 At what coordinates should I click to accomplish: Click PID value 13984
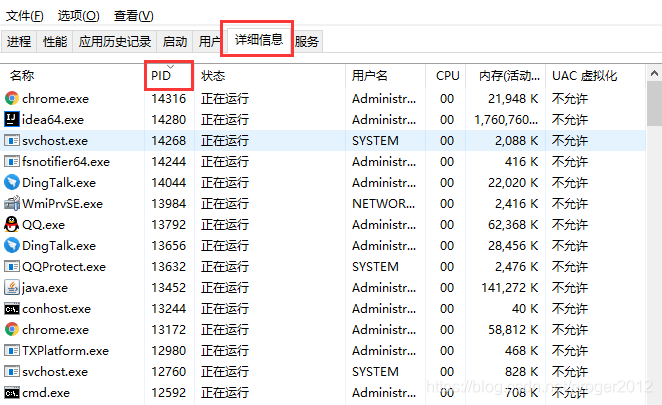tap(168, 204)
